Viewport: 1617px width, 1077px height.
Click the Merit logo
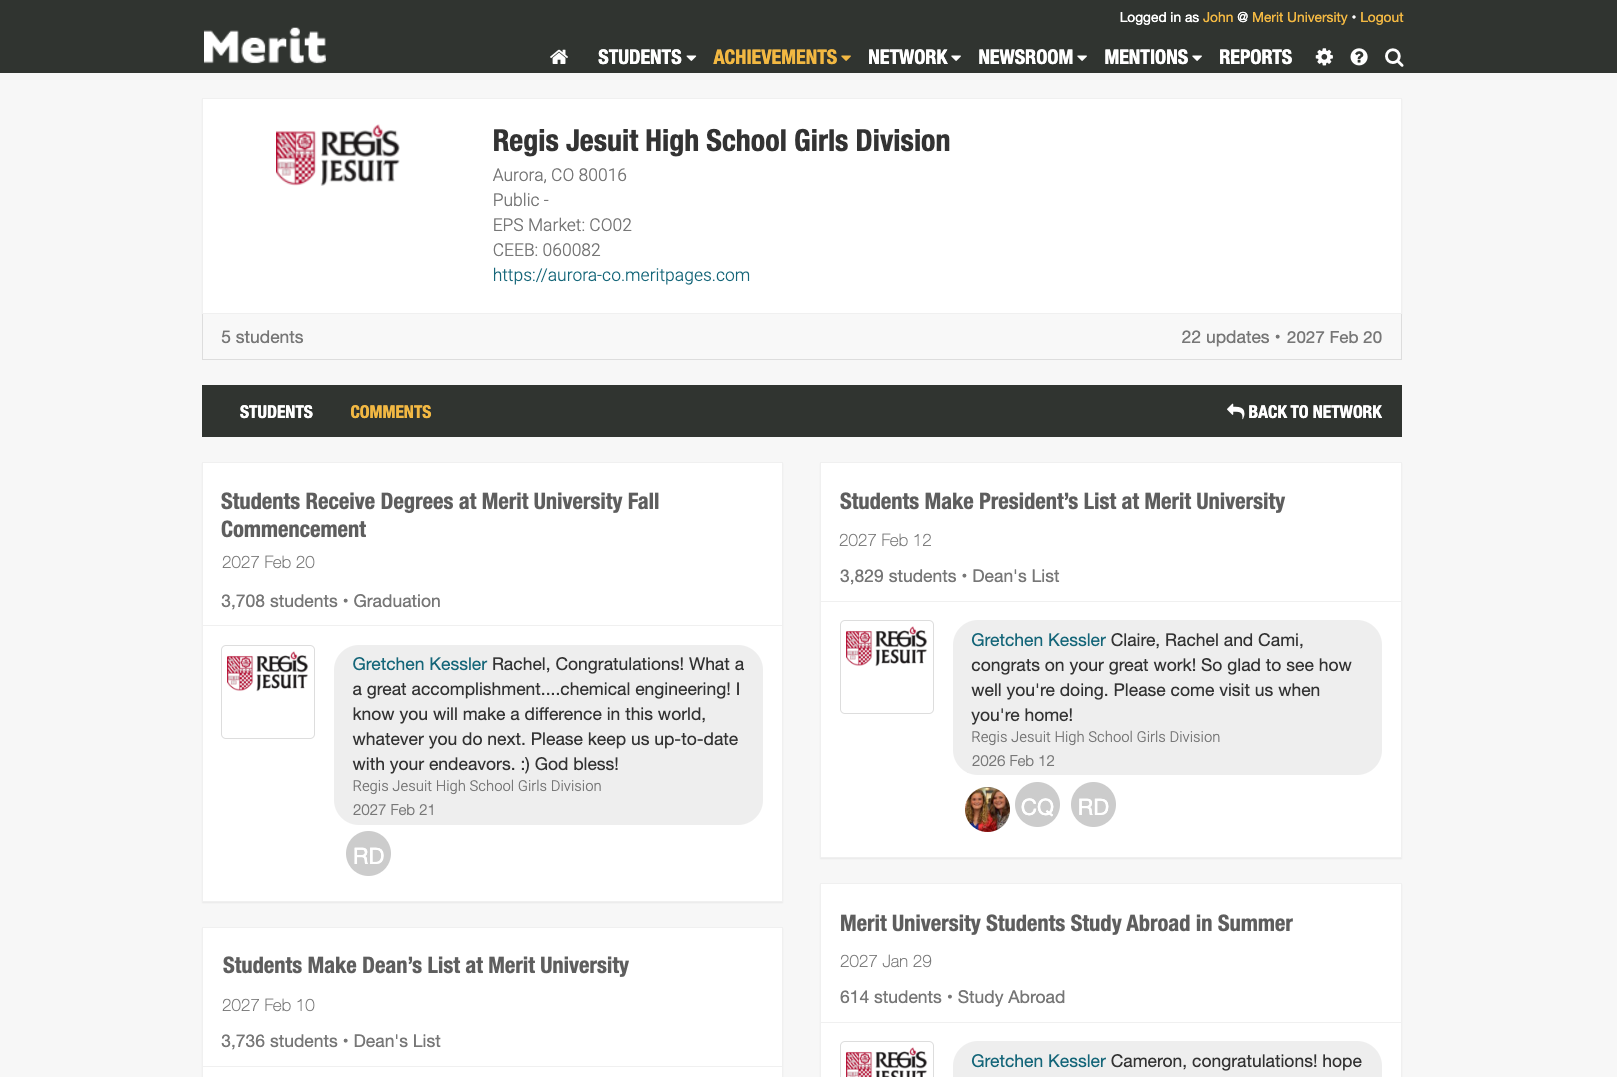pos(264,45)
